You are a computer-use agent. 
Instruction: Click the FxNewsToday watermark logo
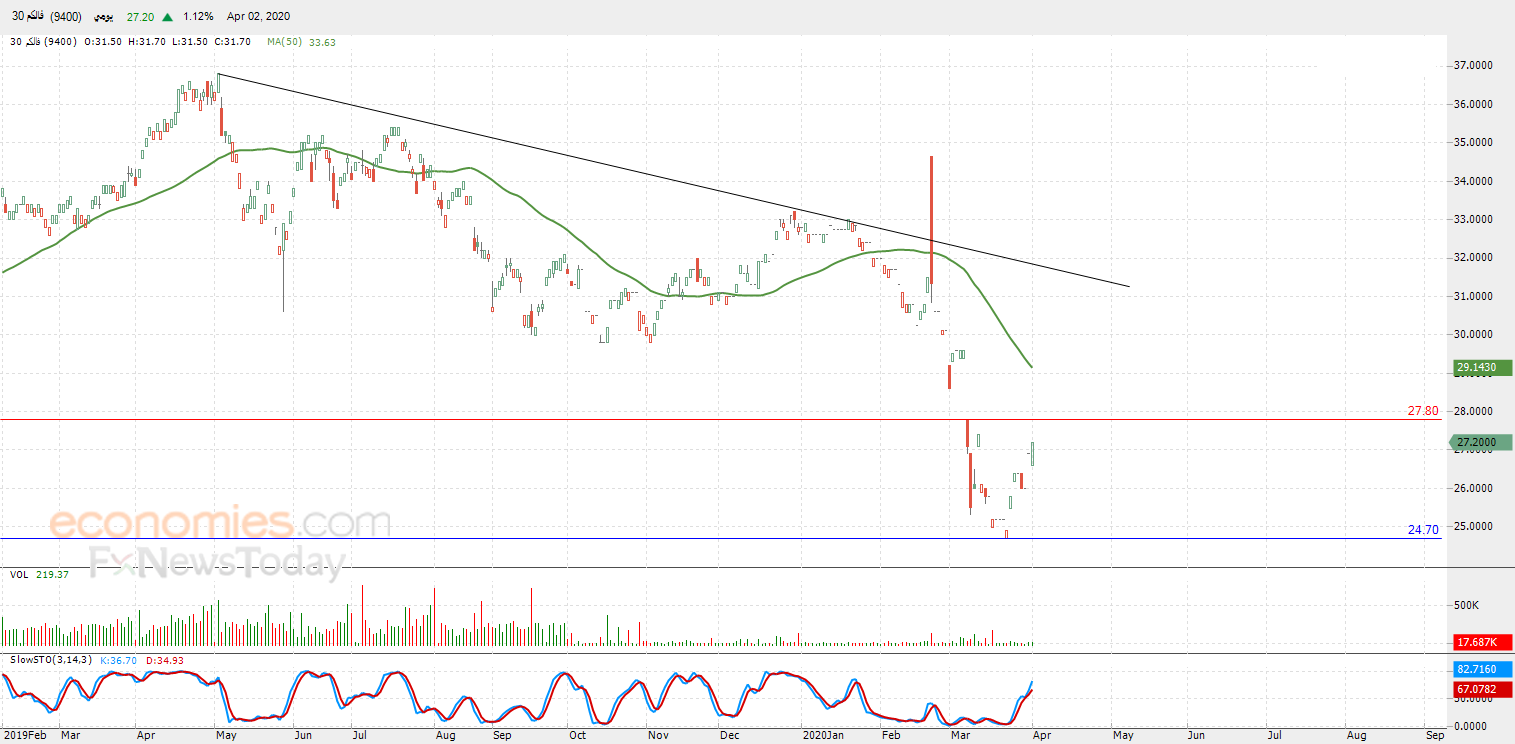click(218, 563)
